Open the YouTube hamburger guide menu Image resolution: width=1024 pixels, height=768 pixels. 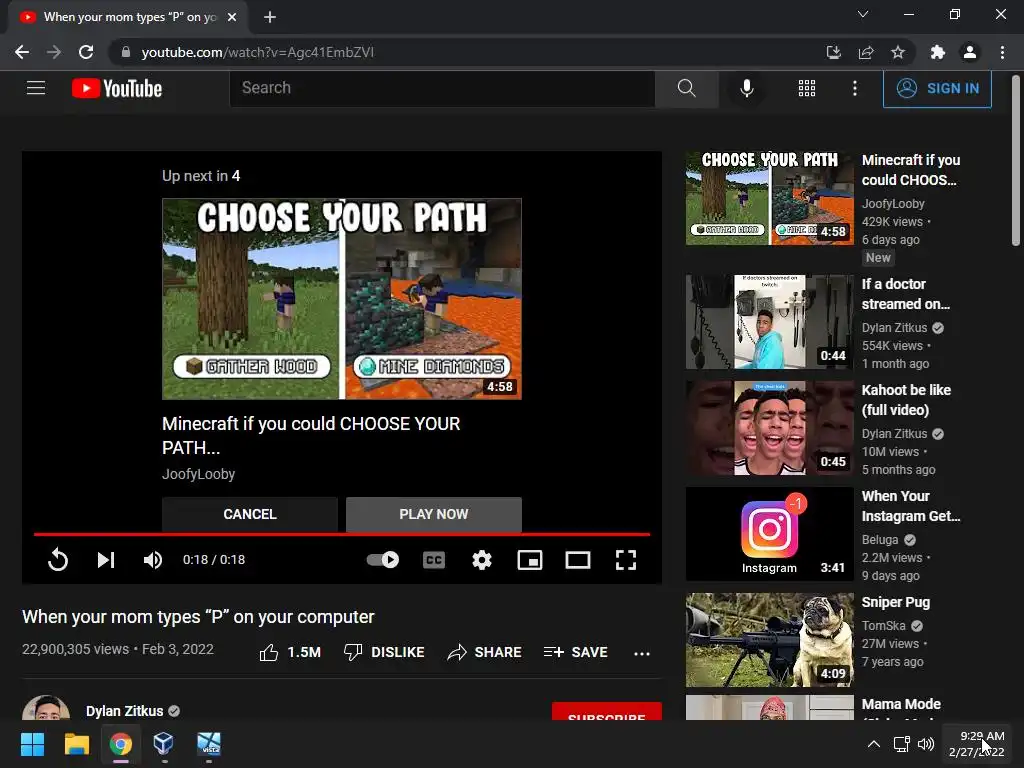pyautogui.click(x=36, y=88)
